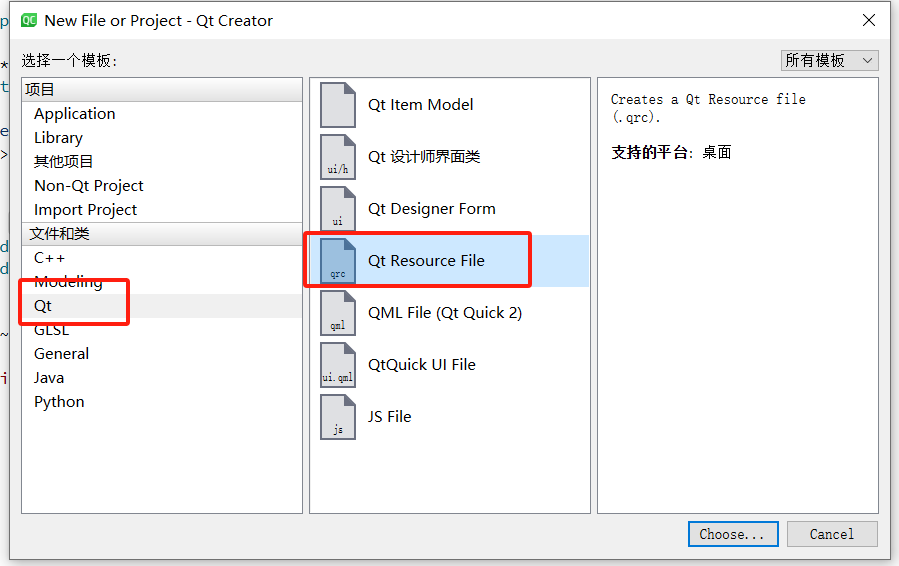Choose the Qt 设计师界面类 template label

424,157
